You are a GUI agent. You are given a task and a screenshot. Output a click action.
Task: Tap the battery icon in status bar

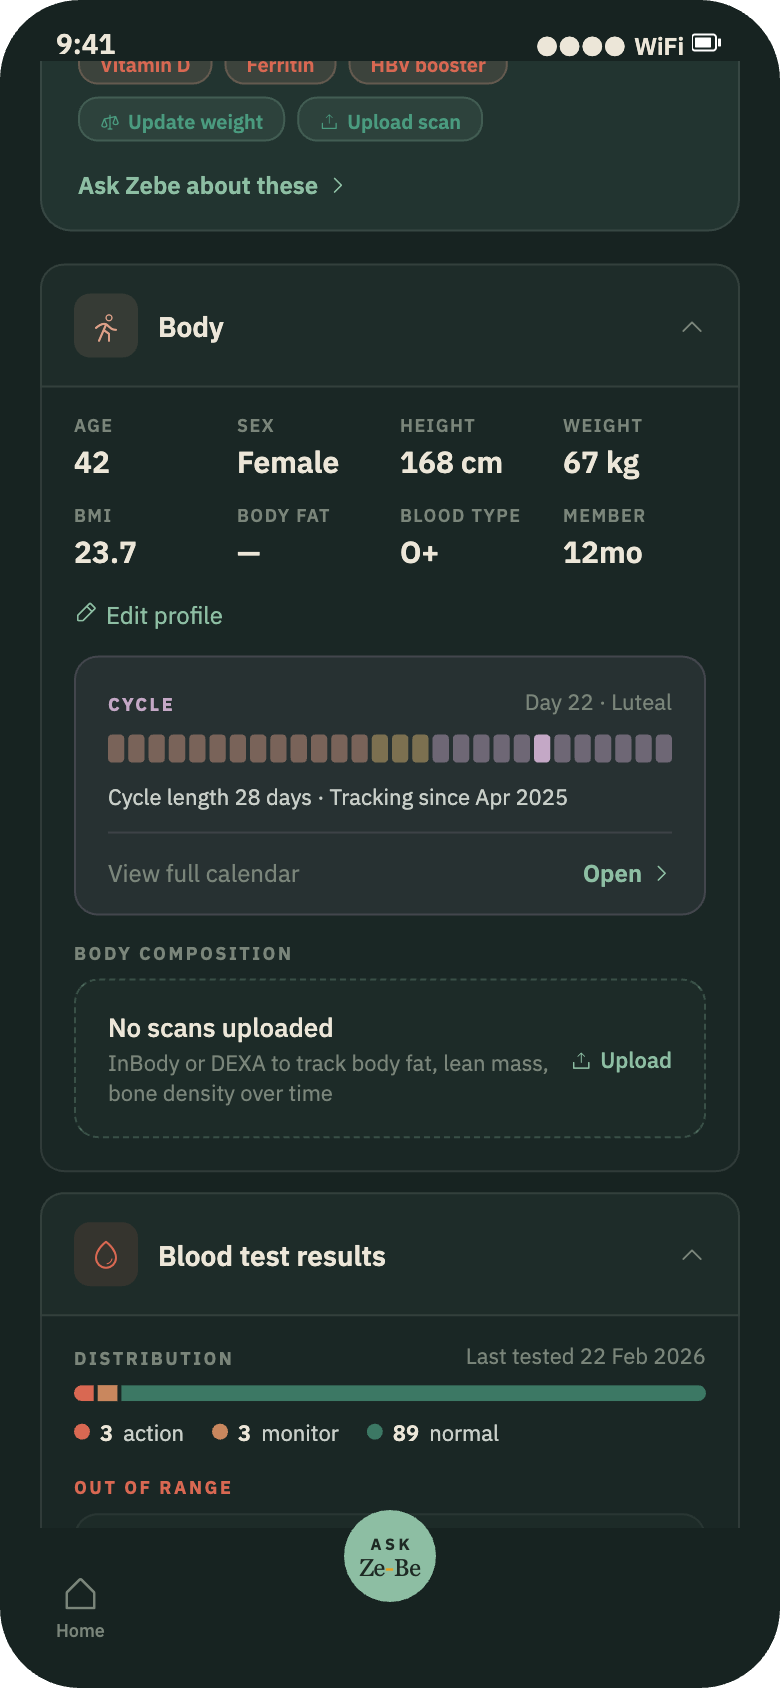[706, 43]
